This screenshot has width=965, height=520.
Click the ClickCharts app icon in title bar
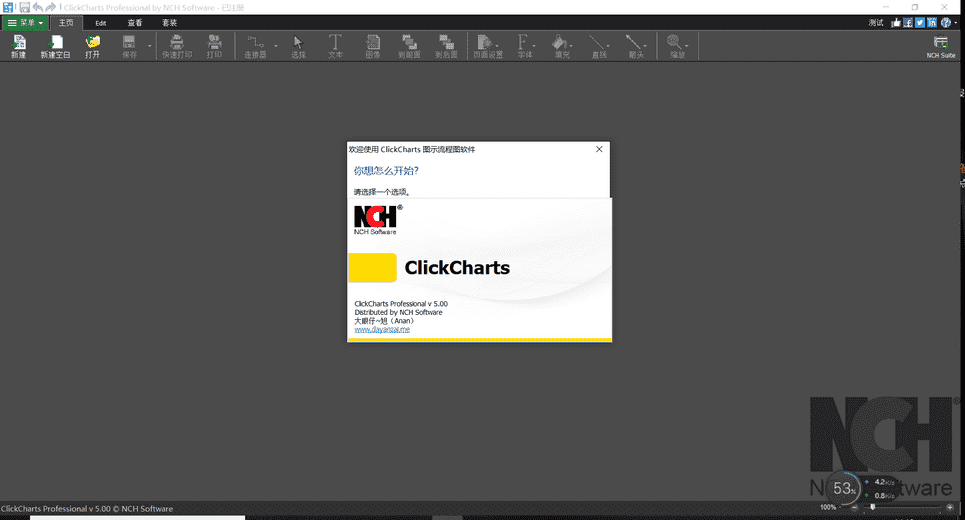(x=7, y=7)
